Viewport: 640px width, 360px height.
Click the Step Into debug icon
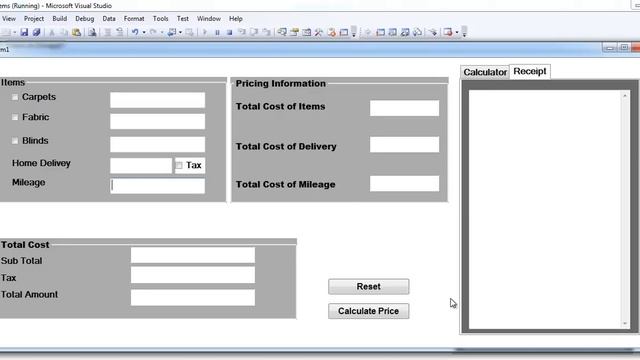click(242, 32)
